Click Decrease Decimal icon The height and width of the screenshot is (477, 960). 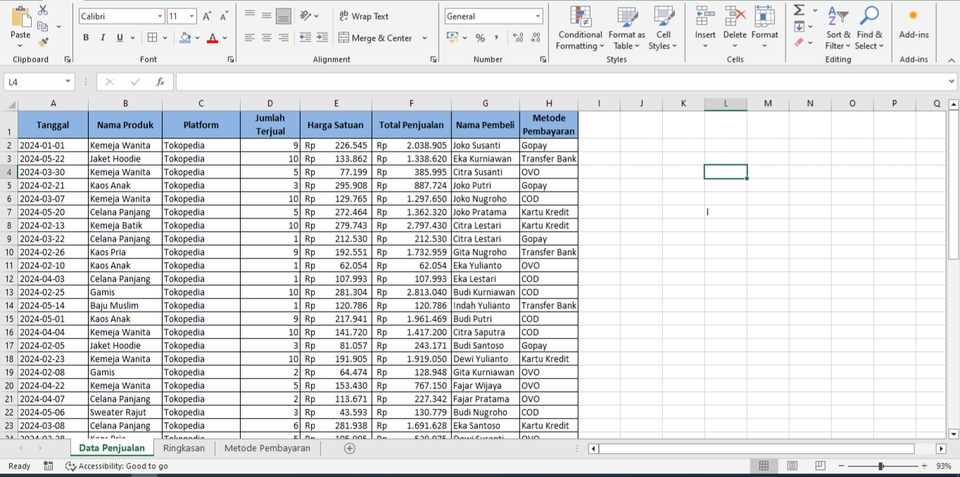[536, 38]
